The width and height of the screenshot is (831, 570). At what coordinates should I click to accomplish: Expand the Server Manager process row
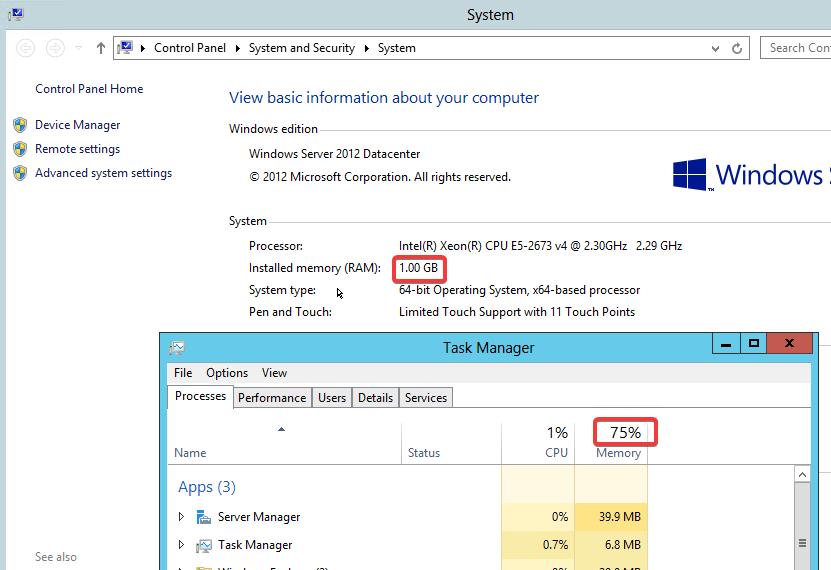click(x=181, y=516)
